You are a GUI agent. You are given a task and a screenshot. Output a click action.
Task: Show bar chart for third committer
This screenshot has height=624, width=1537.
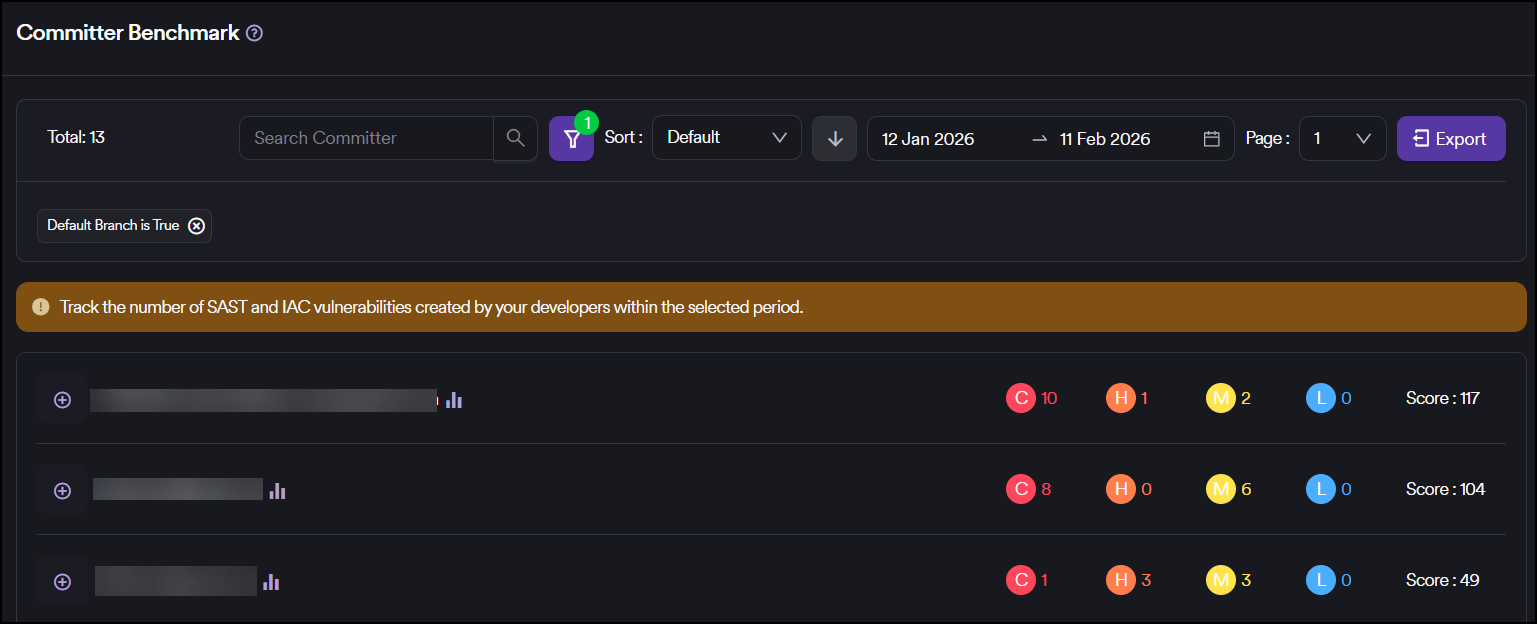click(271, 582)
